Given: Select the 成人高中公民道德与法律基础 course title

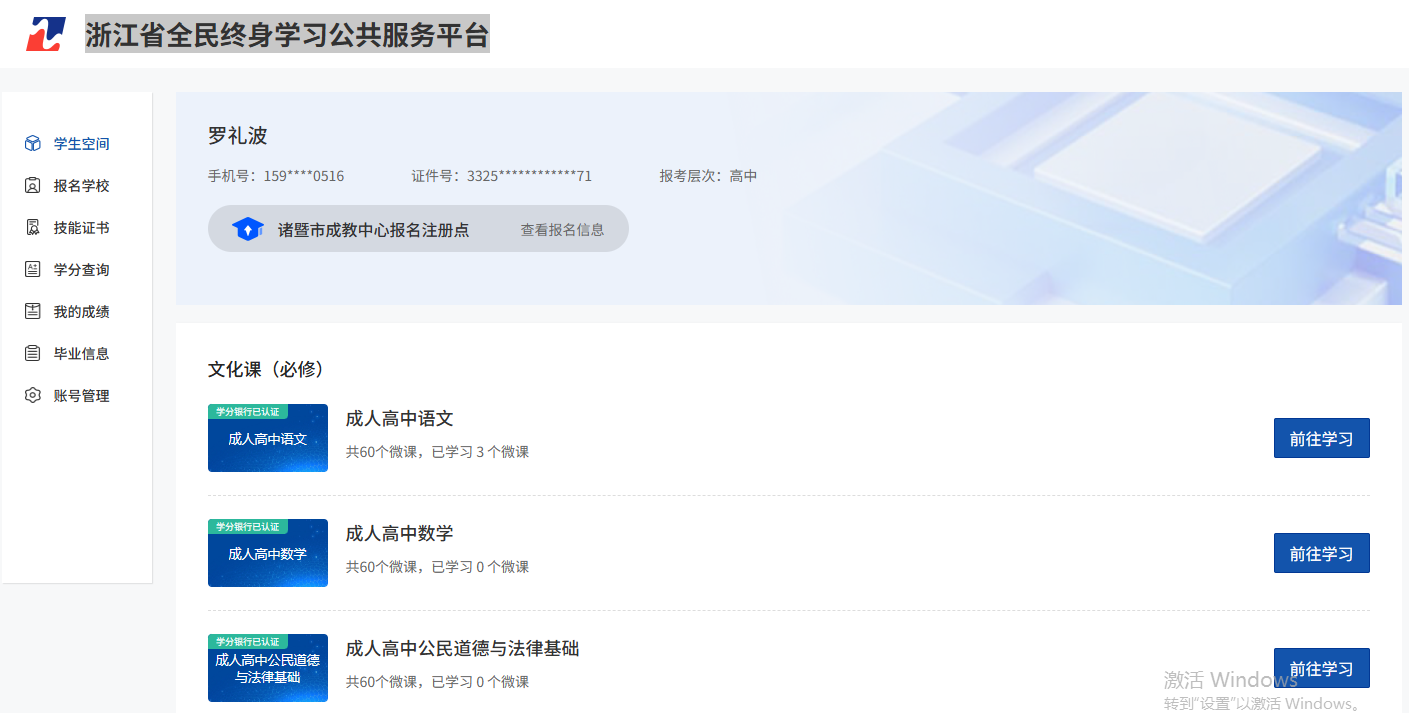Looking at the screenshot, I should [x=462, y=649].
